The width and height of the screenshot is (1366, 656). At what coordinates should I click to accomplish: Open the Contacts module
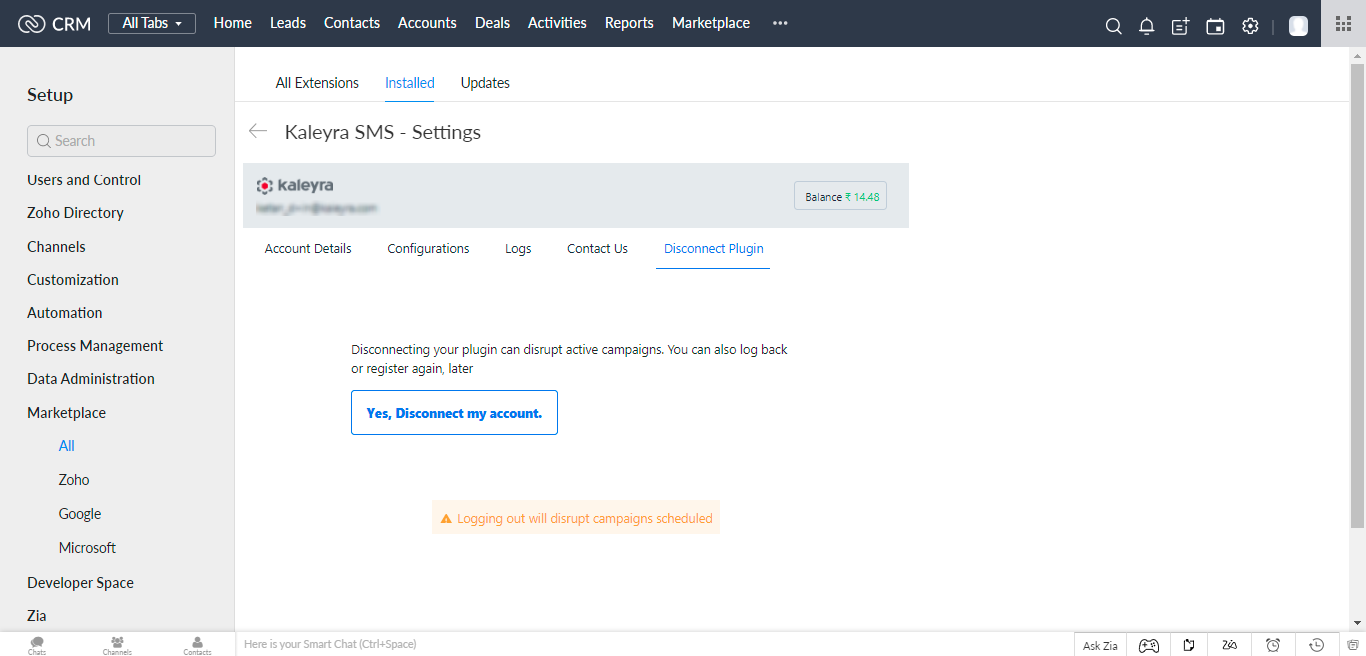[352, 23]
